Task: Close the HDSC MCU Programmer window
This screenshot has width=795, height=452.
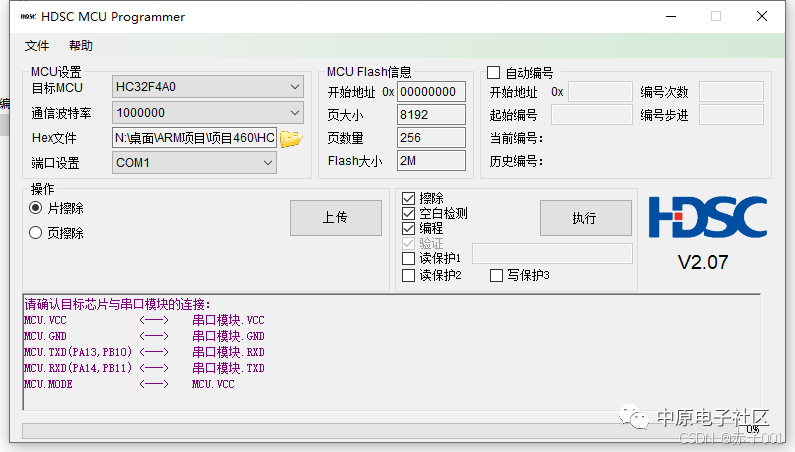Action: [762, 16]
